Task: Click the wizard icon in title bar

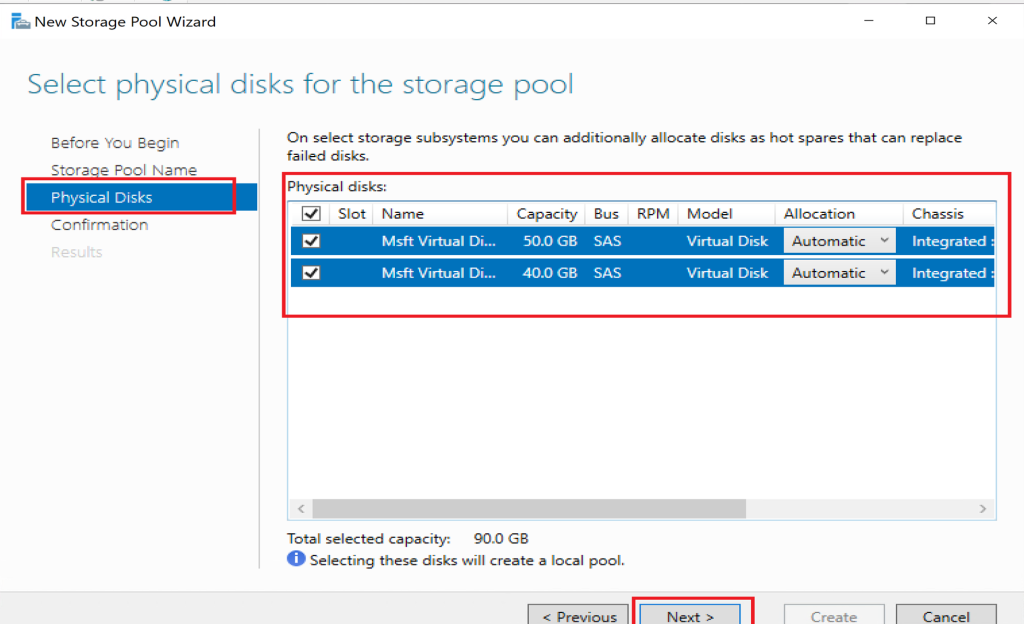Action: pos(19,21)
